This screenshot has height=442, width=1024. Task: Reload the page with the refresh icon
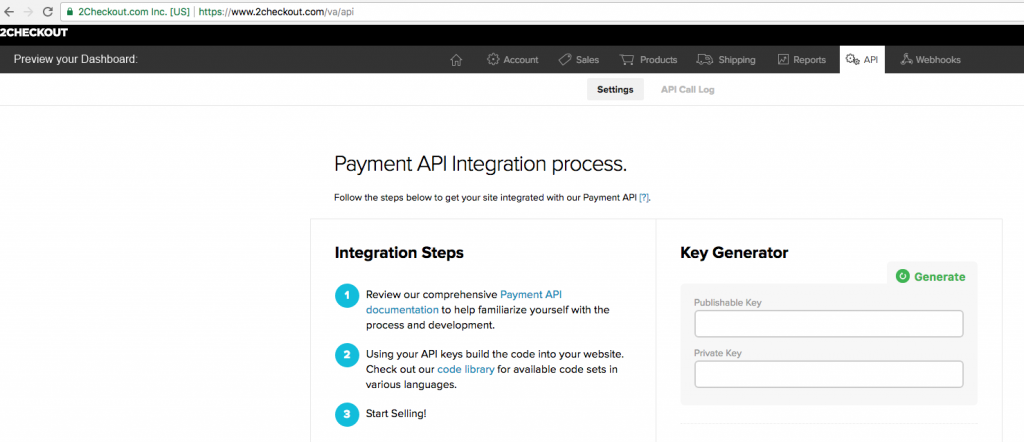click(47, 12)
